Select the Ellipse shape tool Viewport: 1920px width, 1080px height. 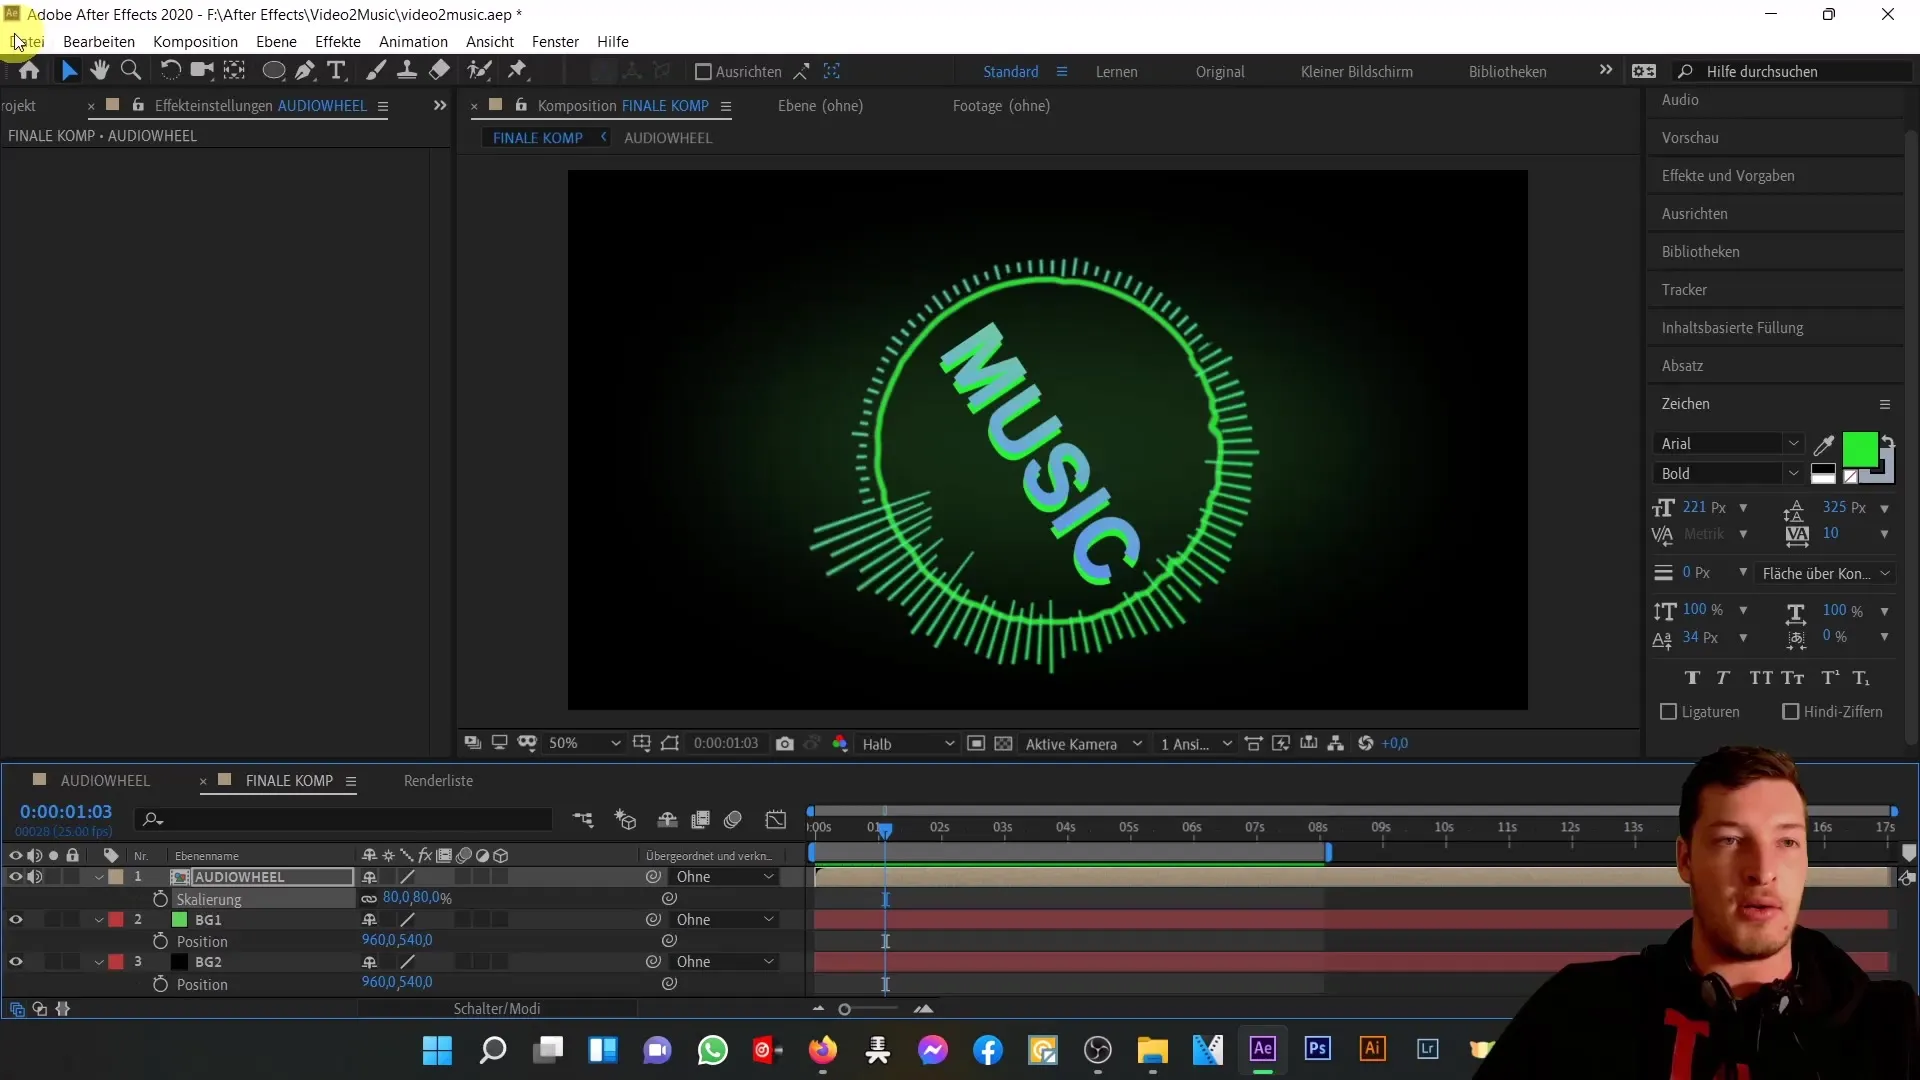[x=273, y=71]
